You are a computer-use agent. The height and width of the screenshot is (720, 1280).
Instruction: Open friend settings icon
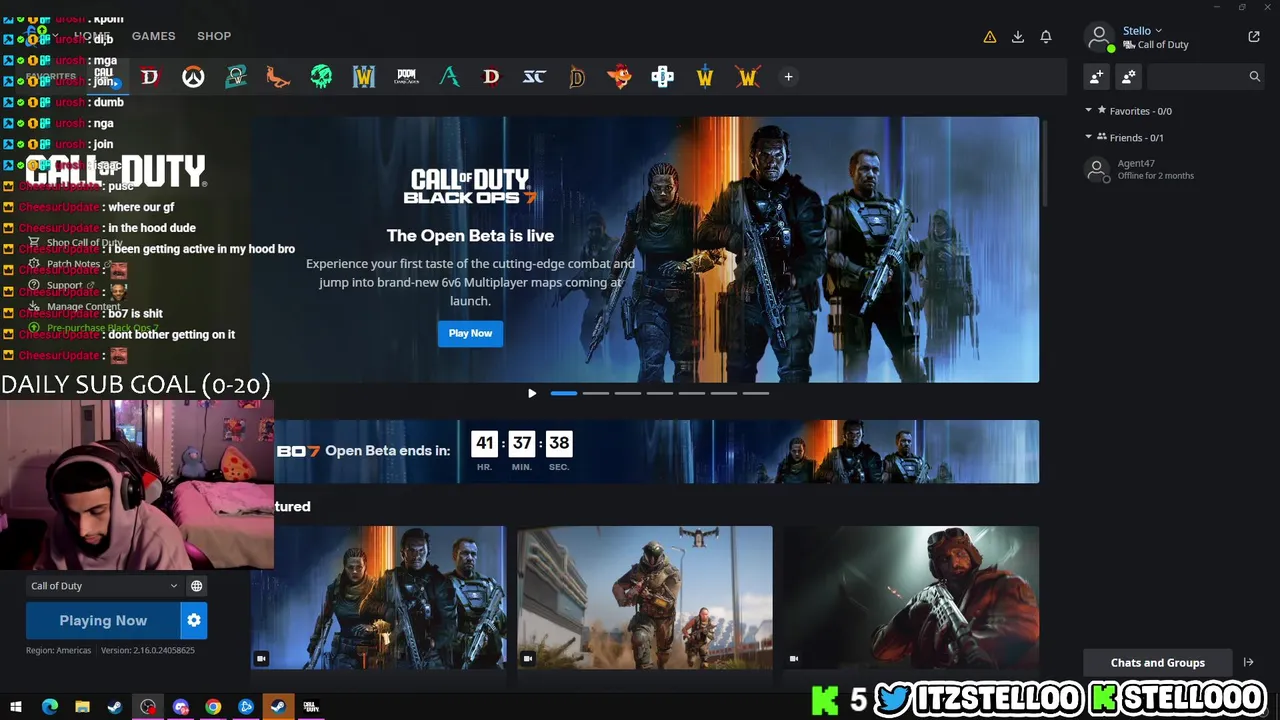click(x=1129, y=76)
